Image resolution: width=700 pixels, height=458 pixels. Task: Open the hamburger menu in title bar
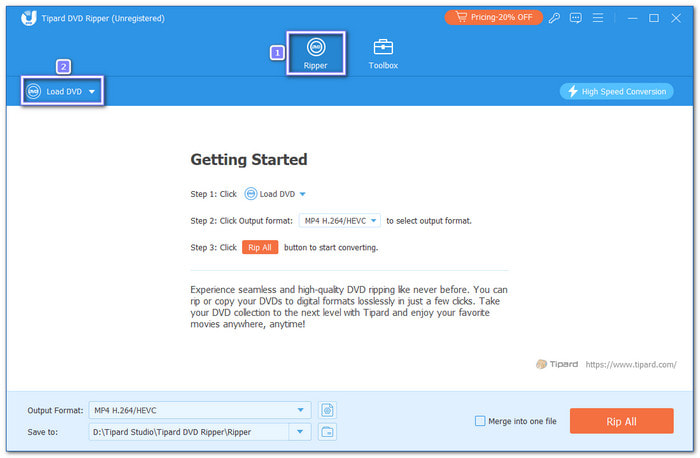tap(598, 18)
